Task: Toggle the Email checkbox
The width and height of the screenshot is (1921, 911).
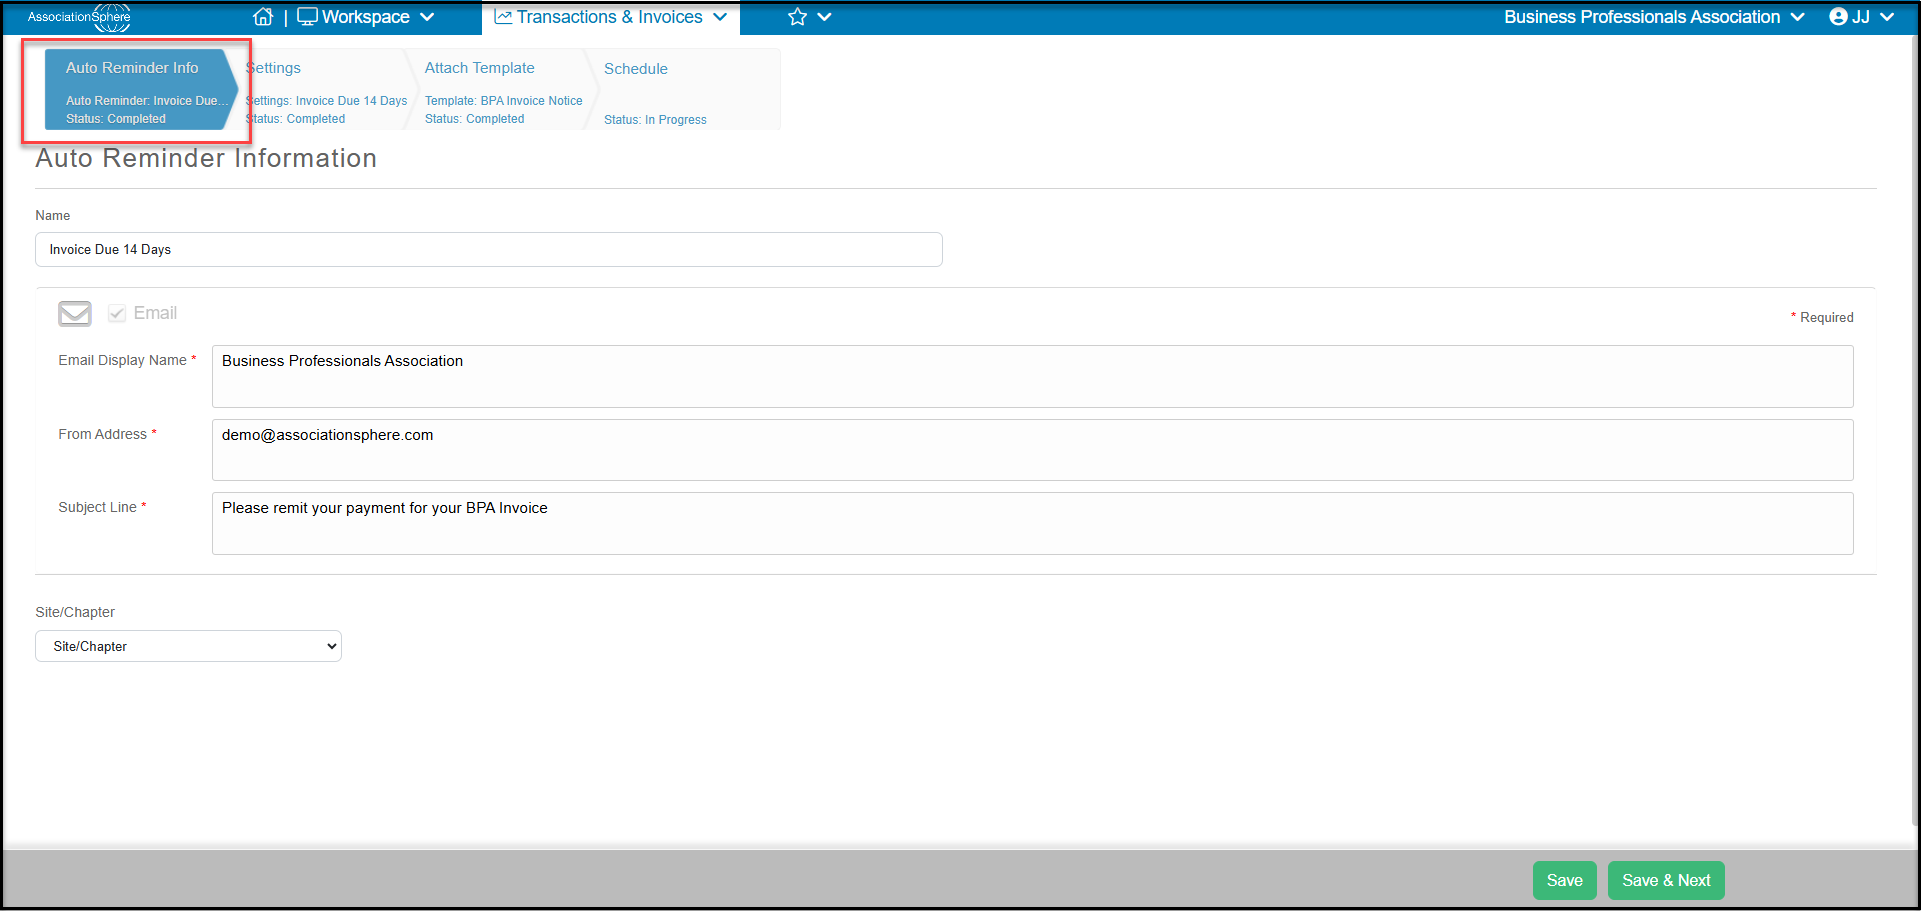Action: point(117,313)
